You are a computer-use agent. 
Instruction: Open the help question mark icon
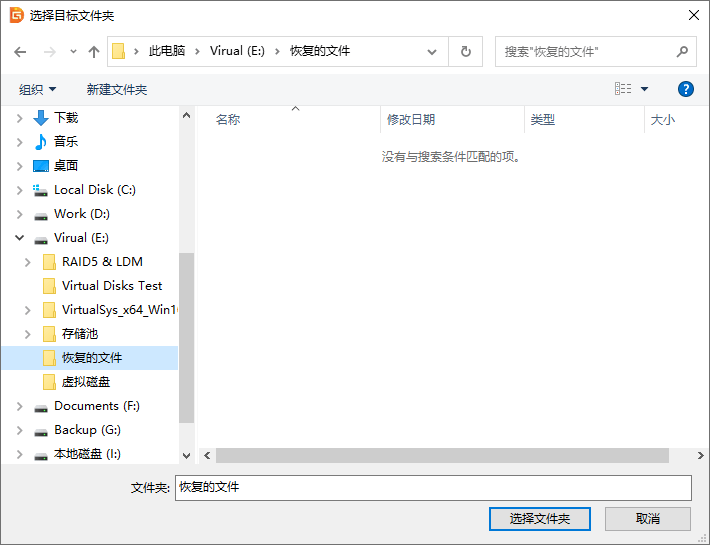[686, 89]
